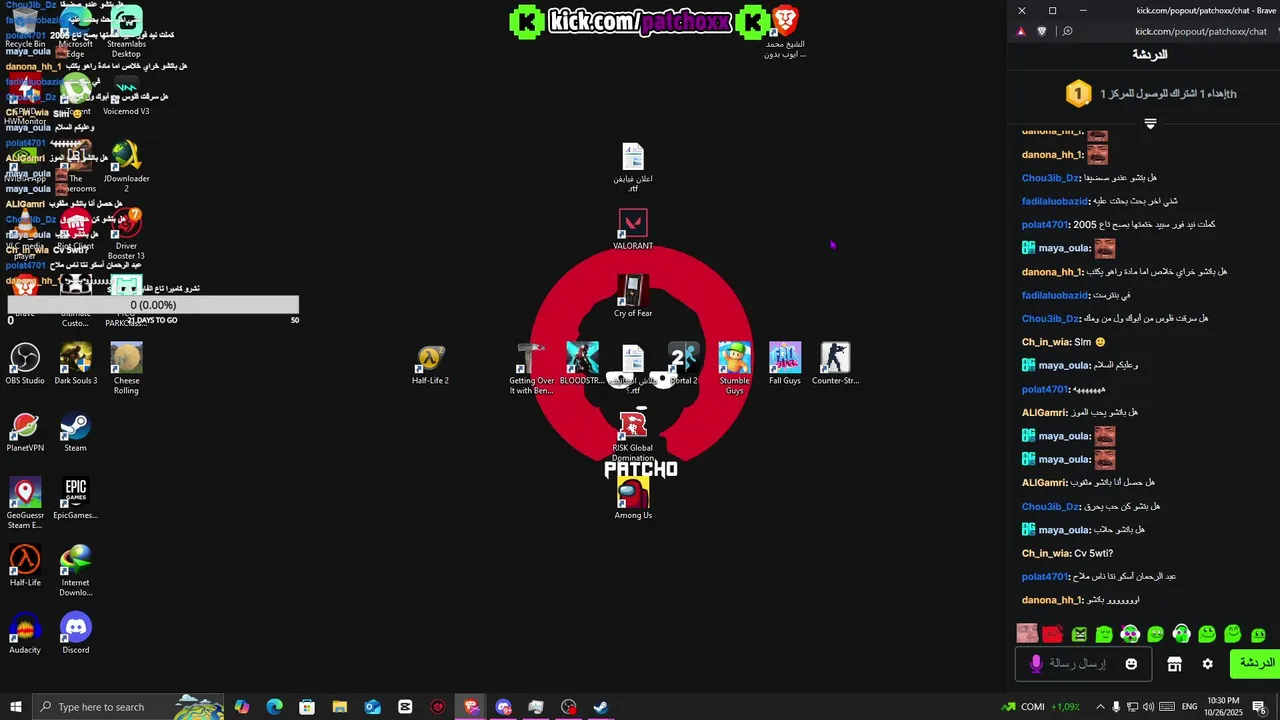The height and width of the screenshot is (720, 1280).
Task: Launch the Steam desktop shortcut
Action: (x=76, y=432)
